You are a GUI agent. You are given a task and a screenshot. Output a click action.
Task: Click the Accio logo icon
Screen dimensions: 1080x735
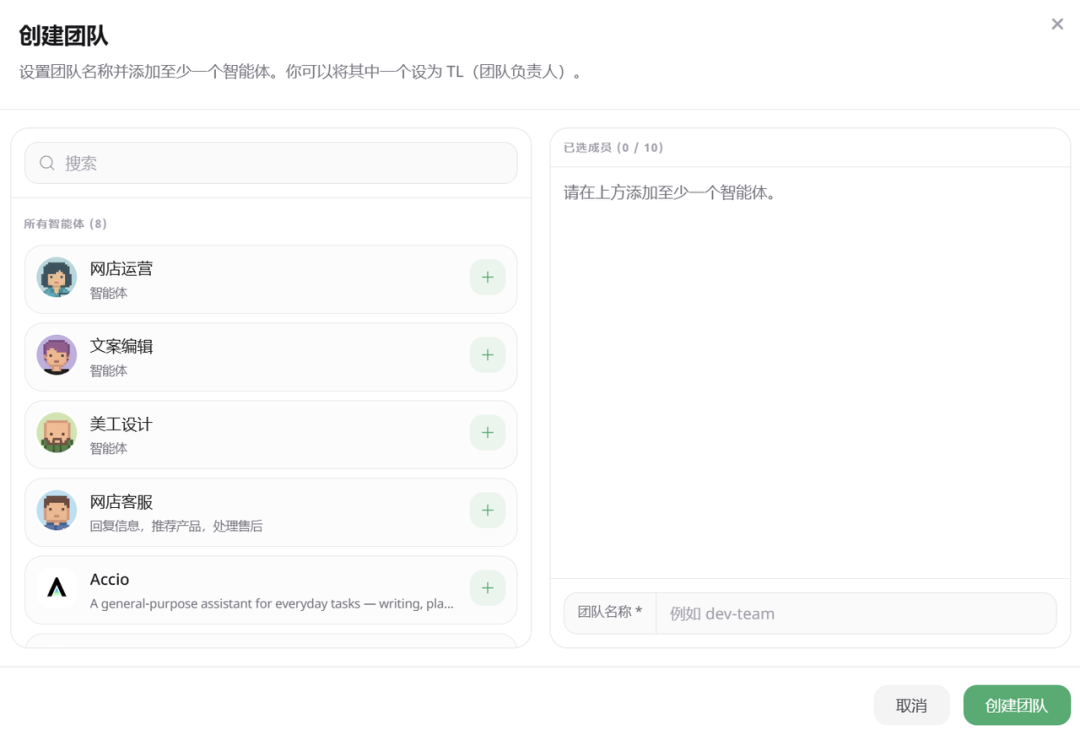[56, 588]
